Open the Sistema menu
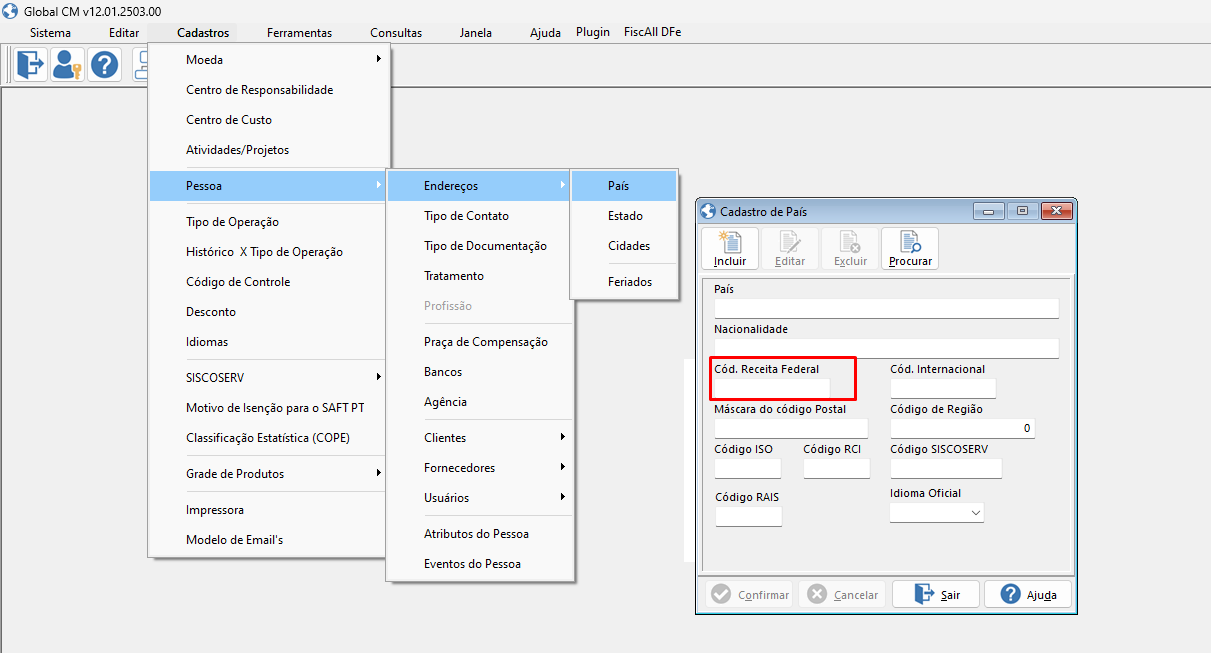Viewport: 1211px width, 653px height. [51, 33]
